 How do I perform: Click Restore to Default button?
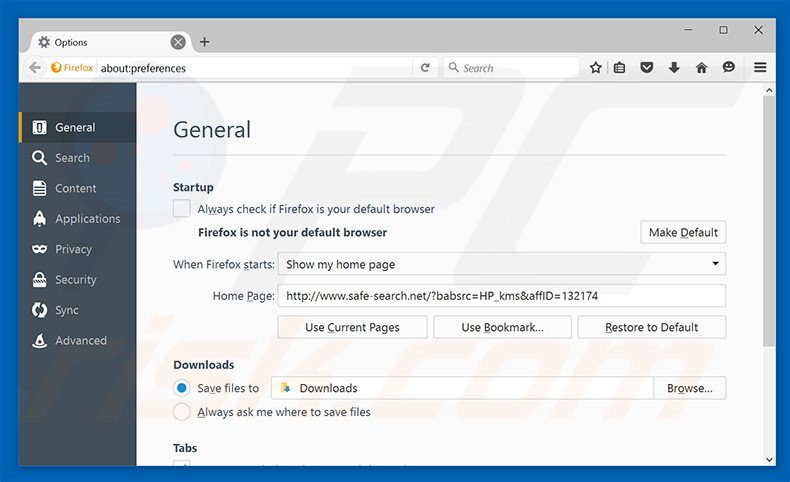pyautogui.click(x=651, y=327)
